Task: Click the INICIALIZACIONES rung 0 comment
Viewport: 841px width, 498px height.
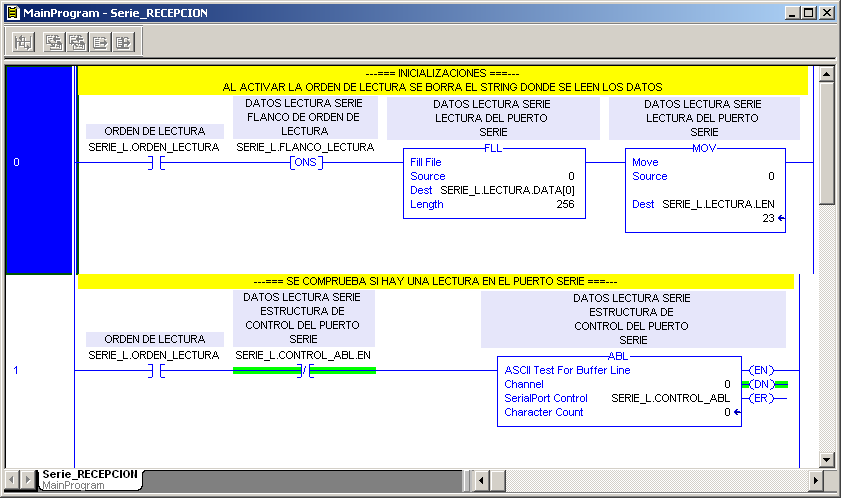Action: tap(442, 80)
